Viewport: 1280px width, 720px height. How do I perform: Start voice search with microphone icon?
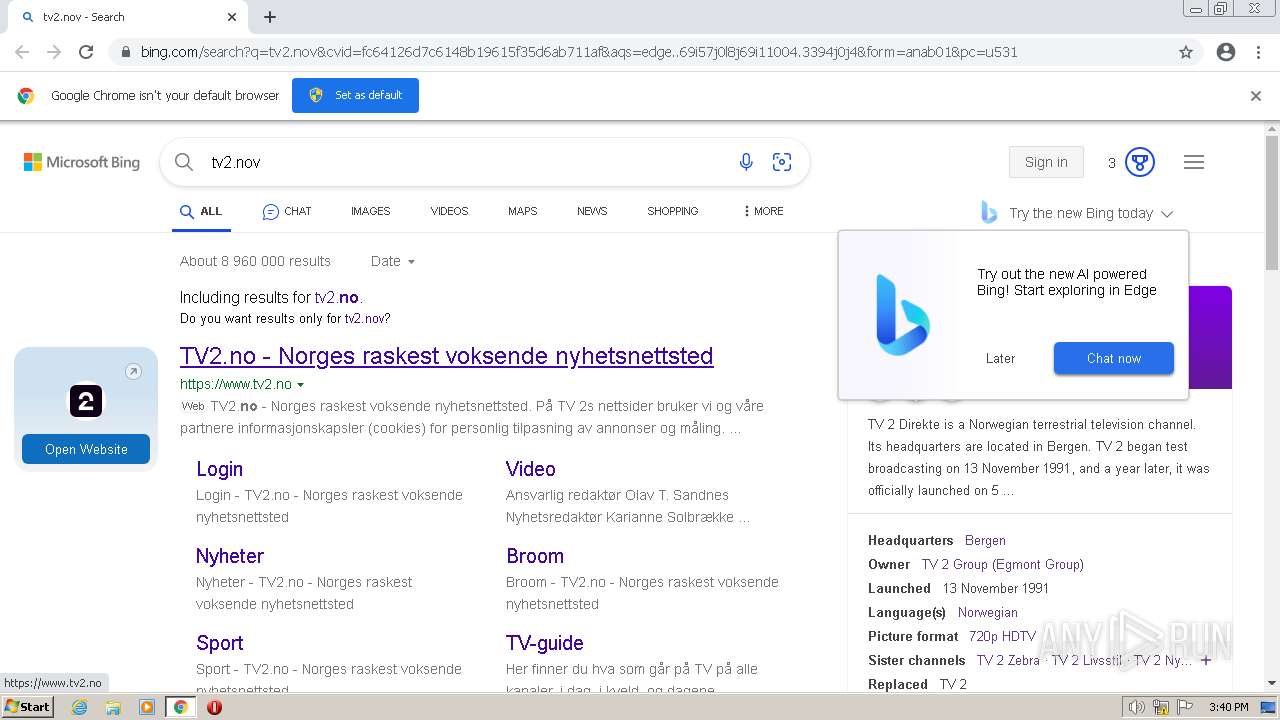coord(746,162)
